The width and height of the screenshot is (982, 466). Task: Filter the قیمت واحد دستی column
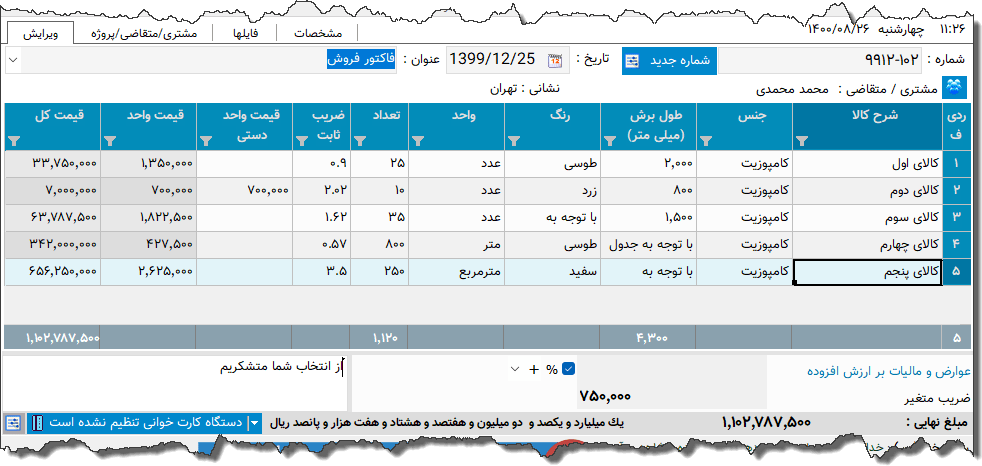[x=205, y=141]
